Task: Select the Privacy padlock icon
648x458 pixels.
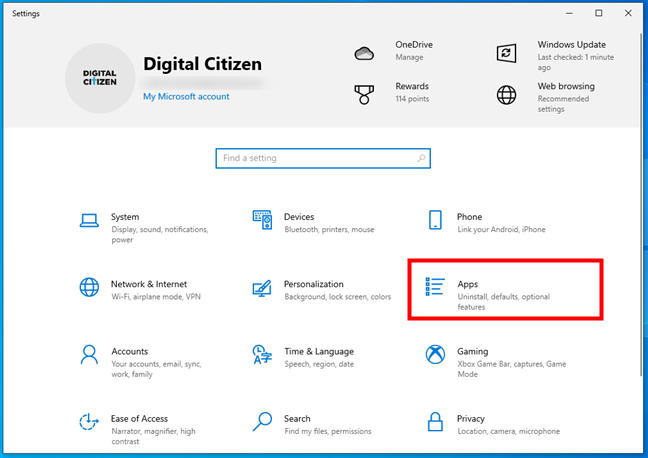Action: [435, 422]
